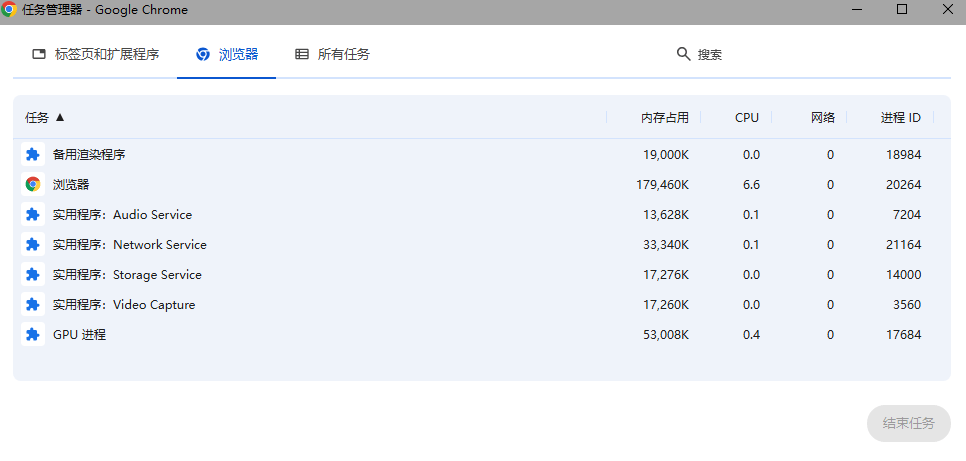
Task: Sort by CPU column header
Action: pos(746,117)
